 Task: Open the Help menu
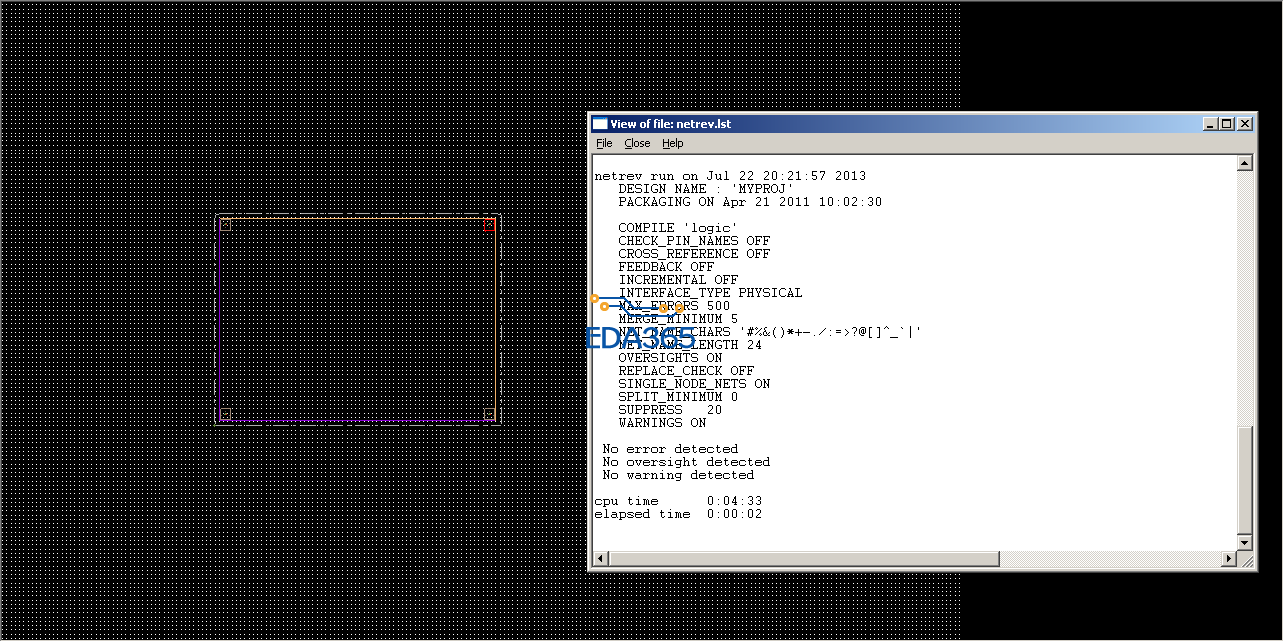pyautogui.click(x=673, y=144)
